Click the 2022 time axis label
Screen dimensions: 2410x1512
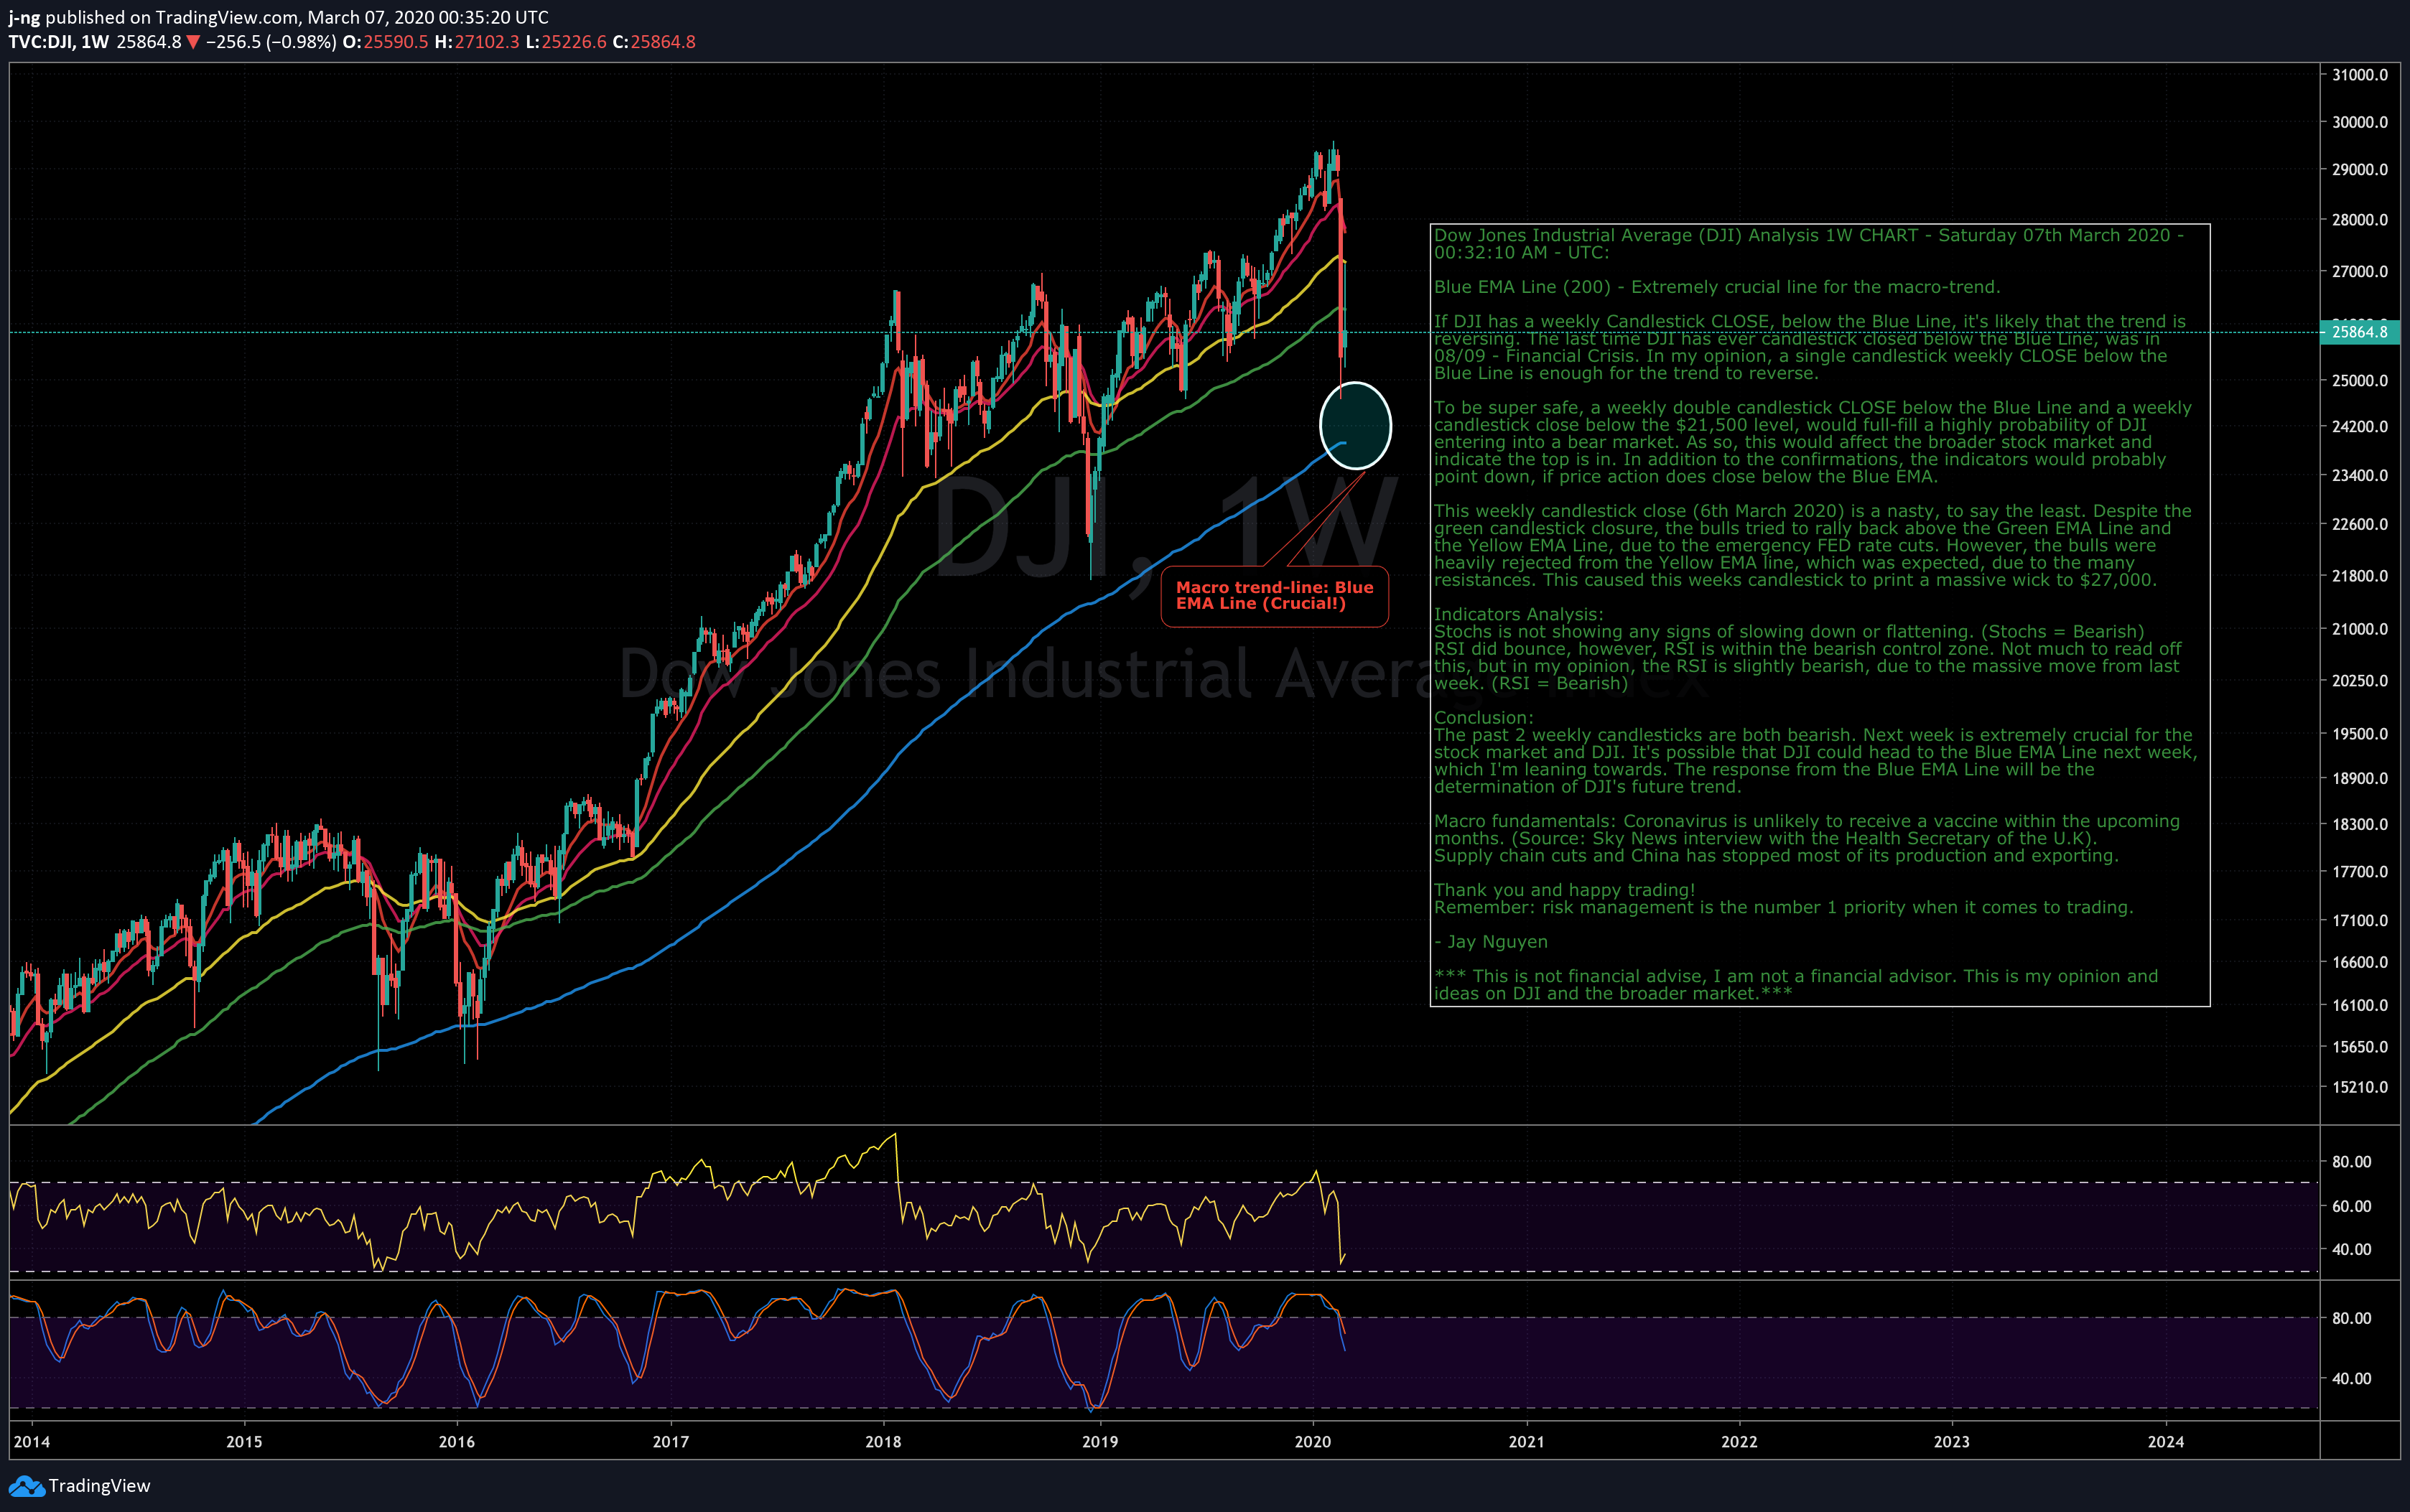coord(1739,1441)
